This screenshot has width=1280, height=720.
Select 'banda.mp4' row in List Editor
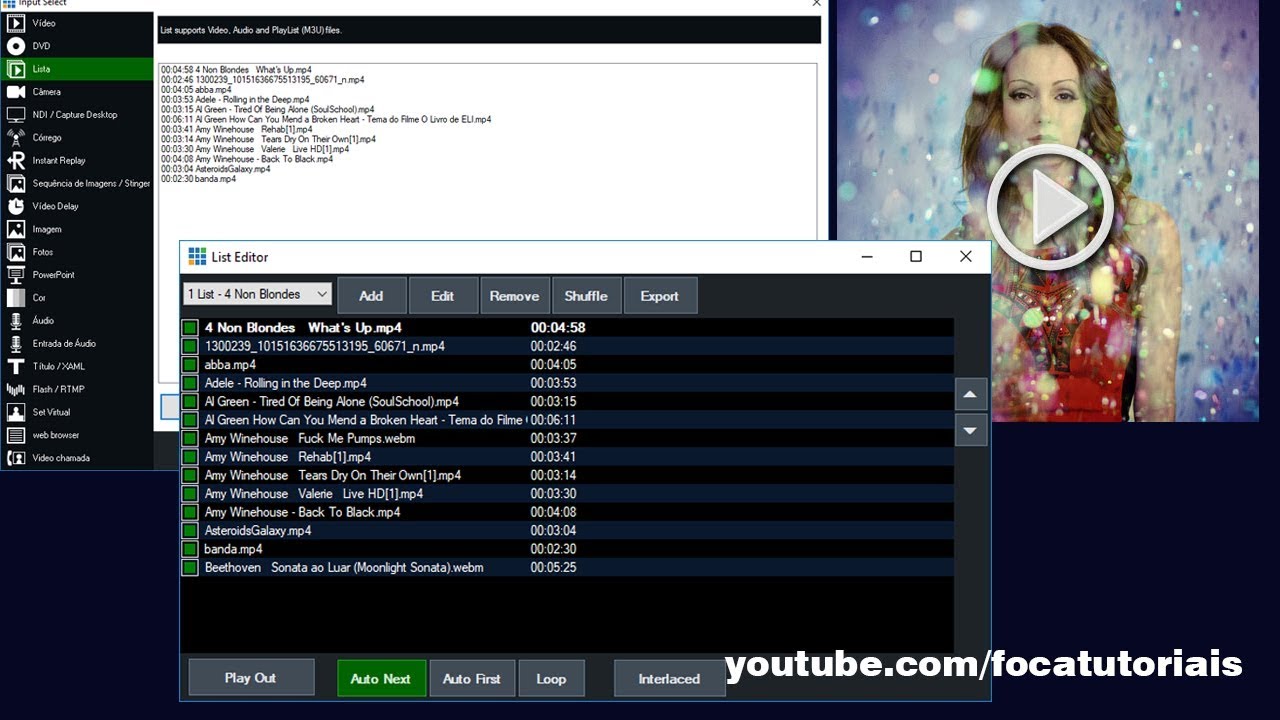(567, 549)
